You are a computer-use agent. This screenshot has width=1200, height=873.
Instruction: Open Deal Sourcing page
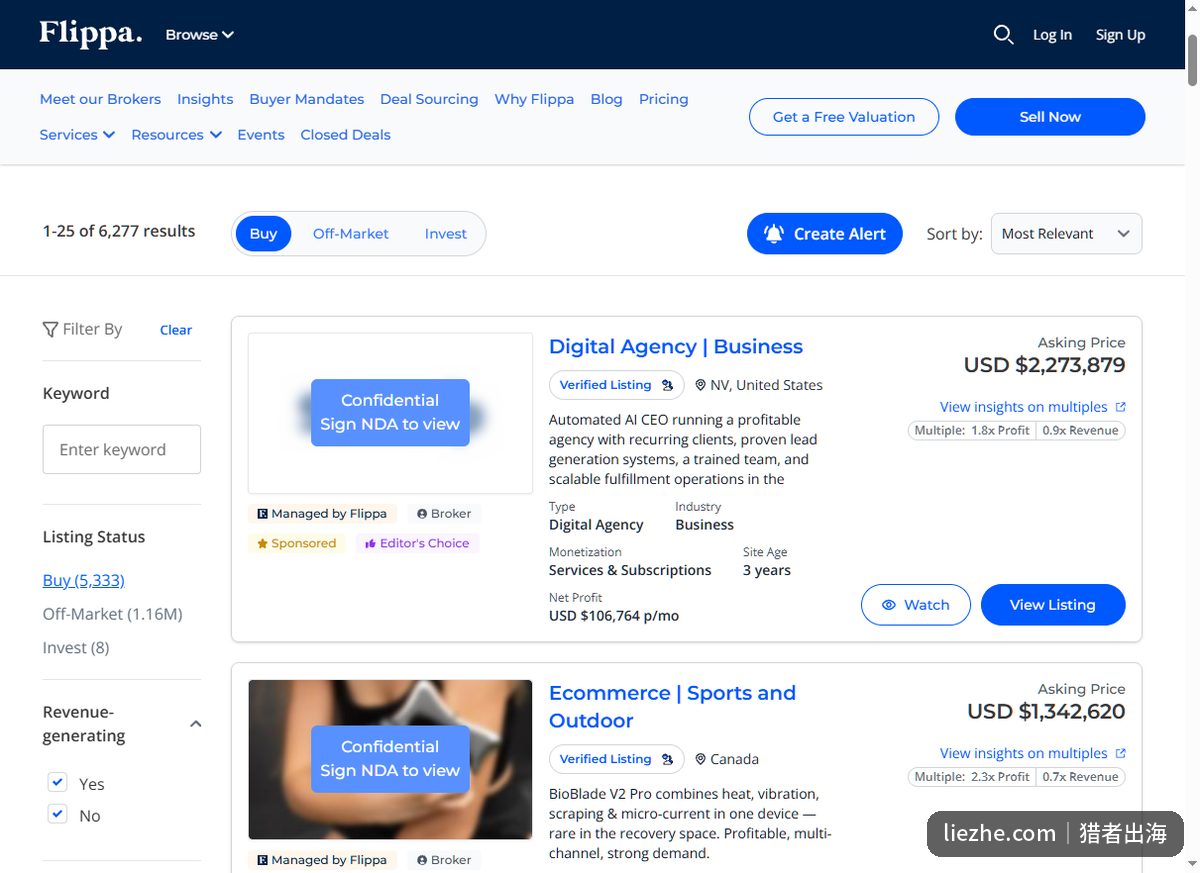pos(429,99)
